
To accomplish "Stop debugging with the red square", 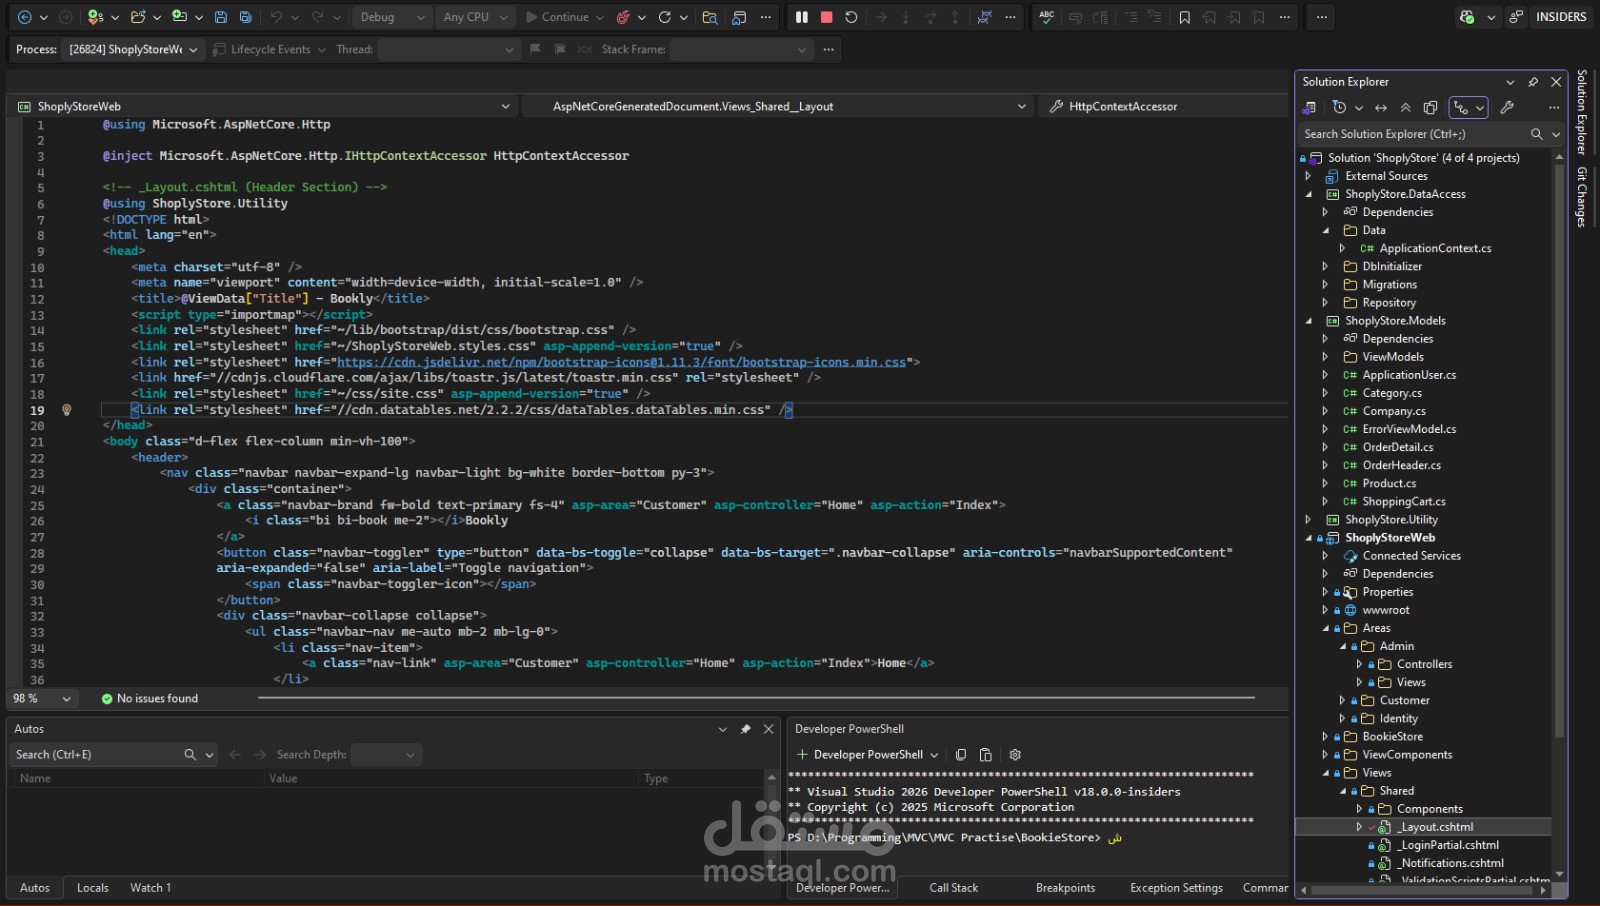I will pyautogui.click(x=827, y=17).
